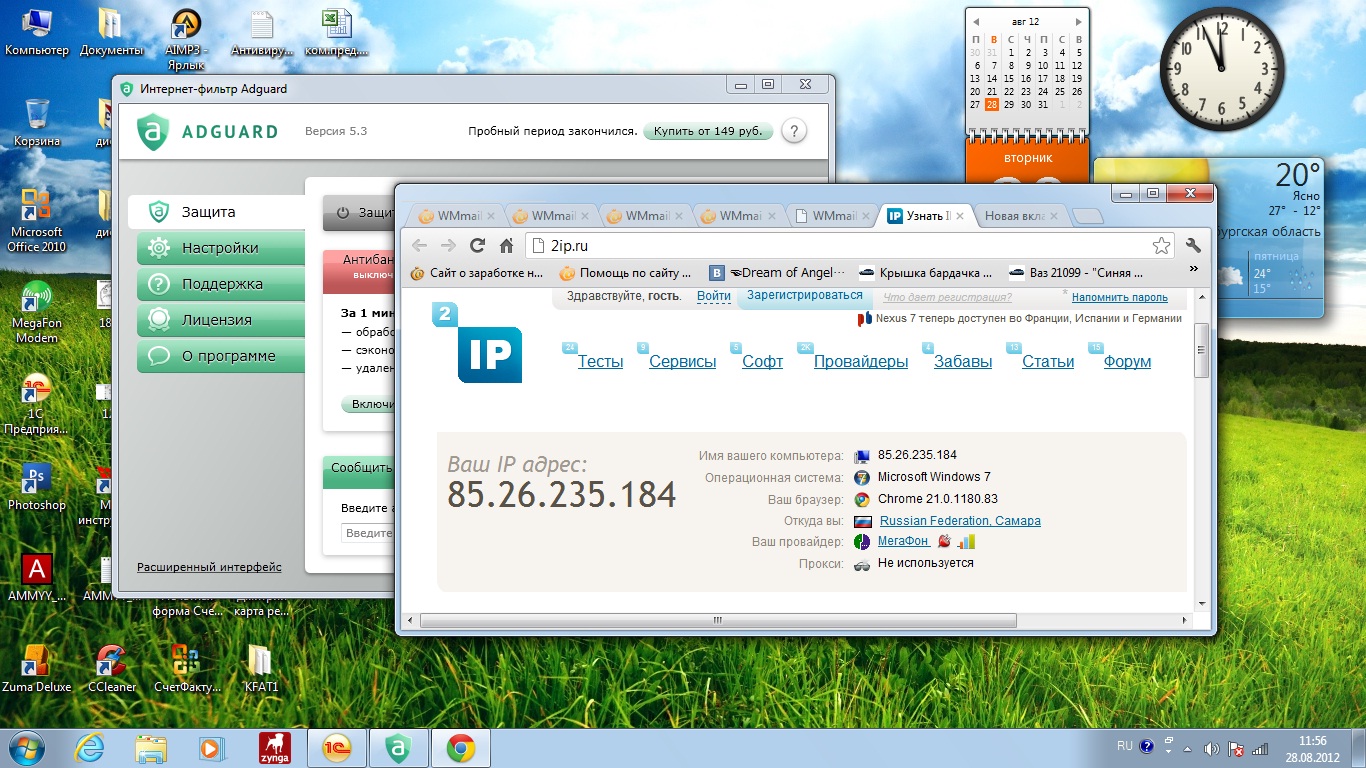The image size is (1366, 768).
Task: Open Тесты section on 2ip
Action: [600, 362]
